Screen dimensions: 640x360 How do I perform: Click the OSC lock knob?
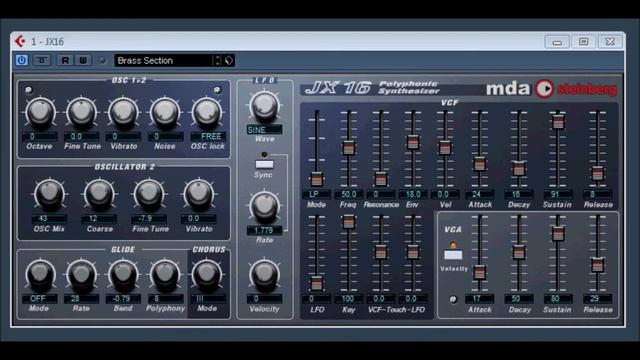tap(207, 112)
